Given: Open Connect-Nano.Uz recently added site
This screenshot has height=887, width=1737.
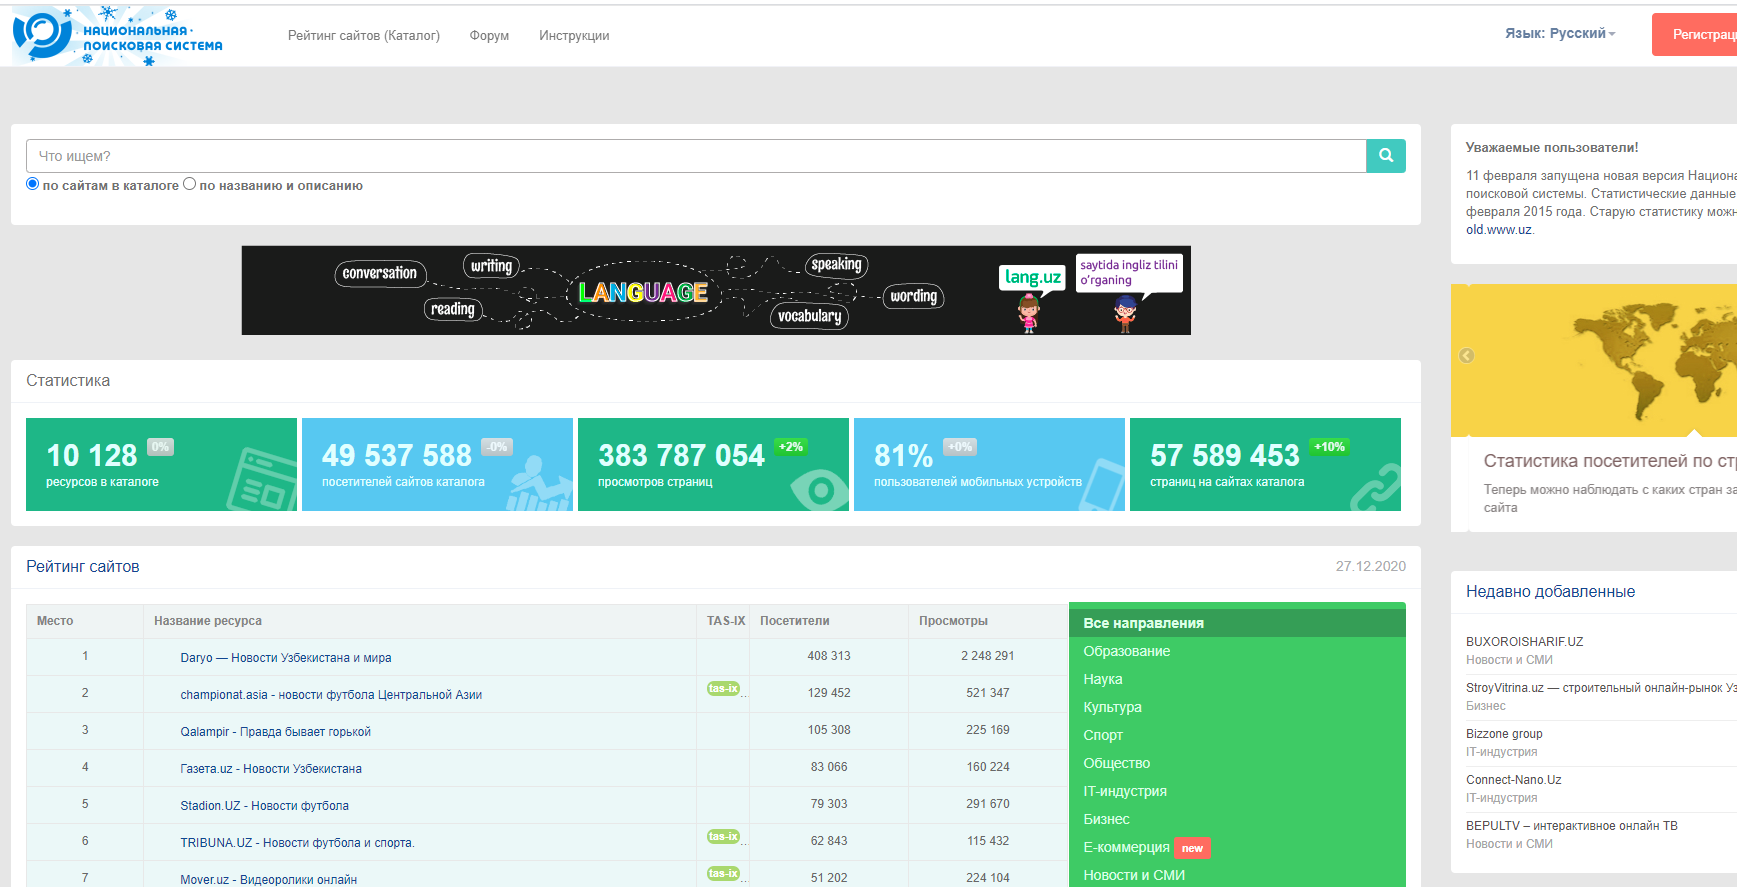Looking at the screenshot, I should coord(1513,780).
